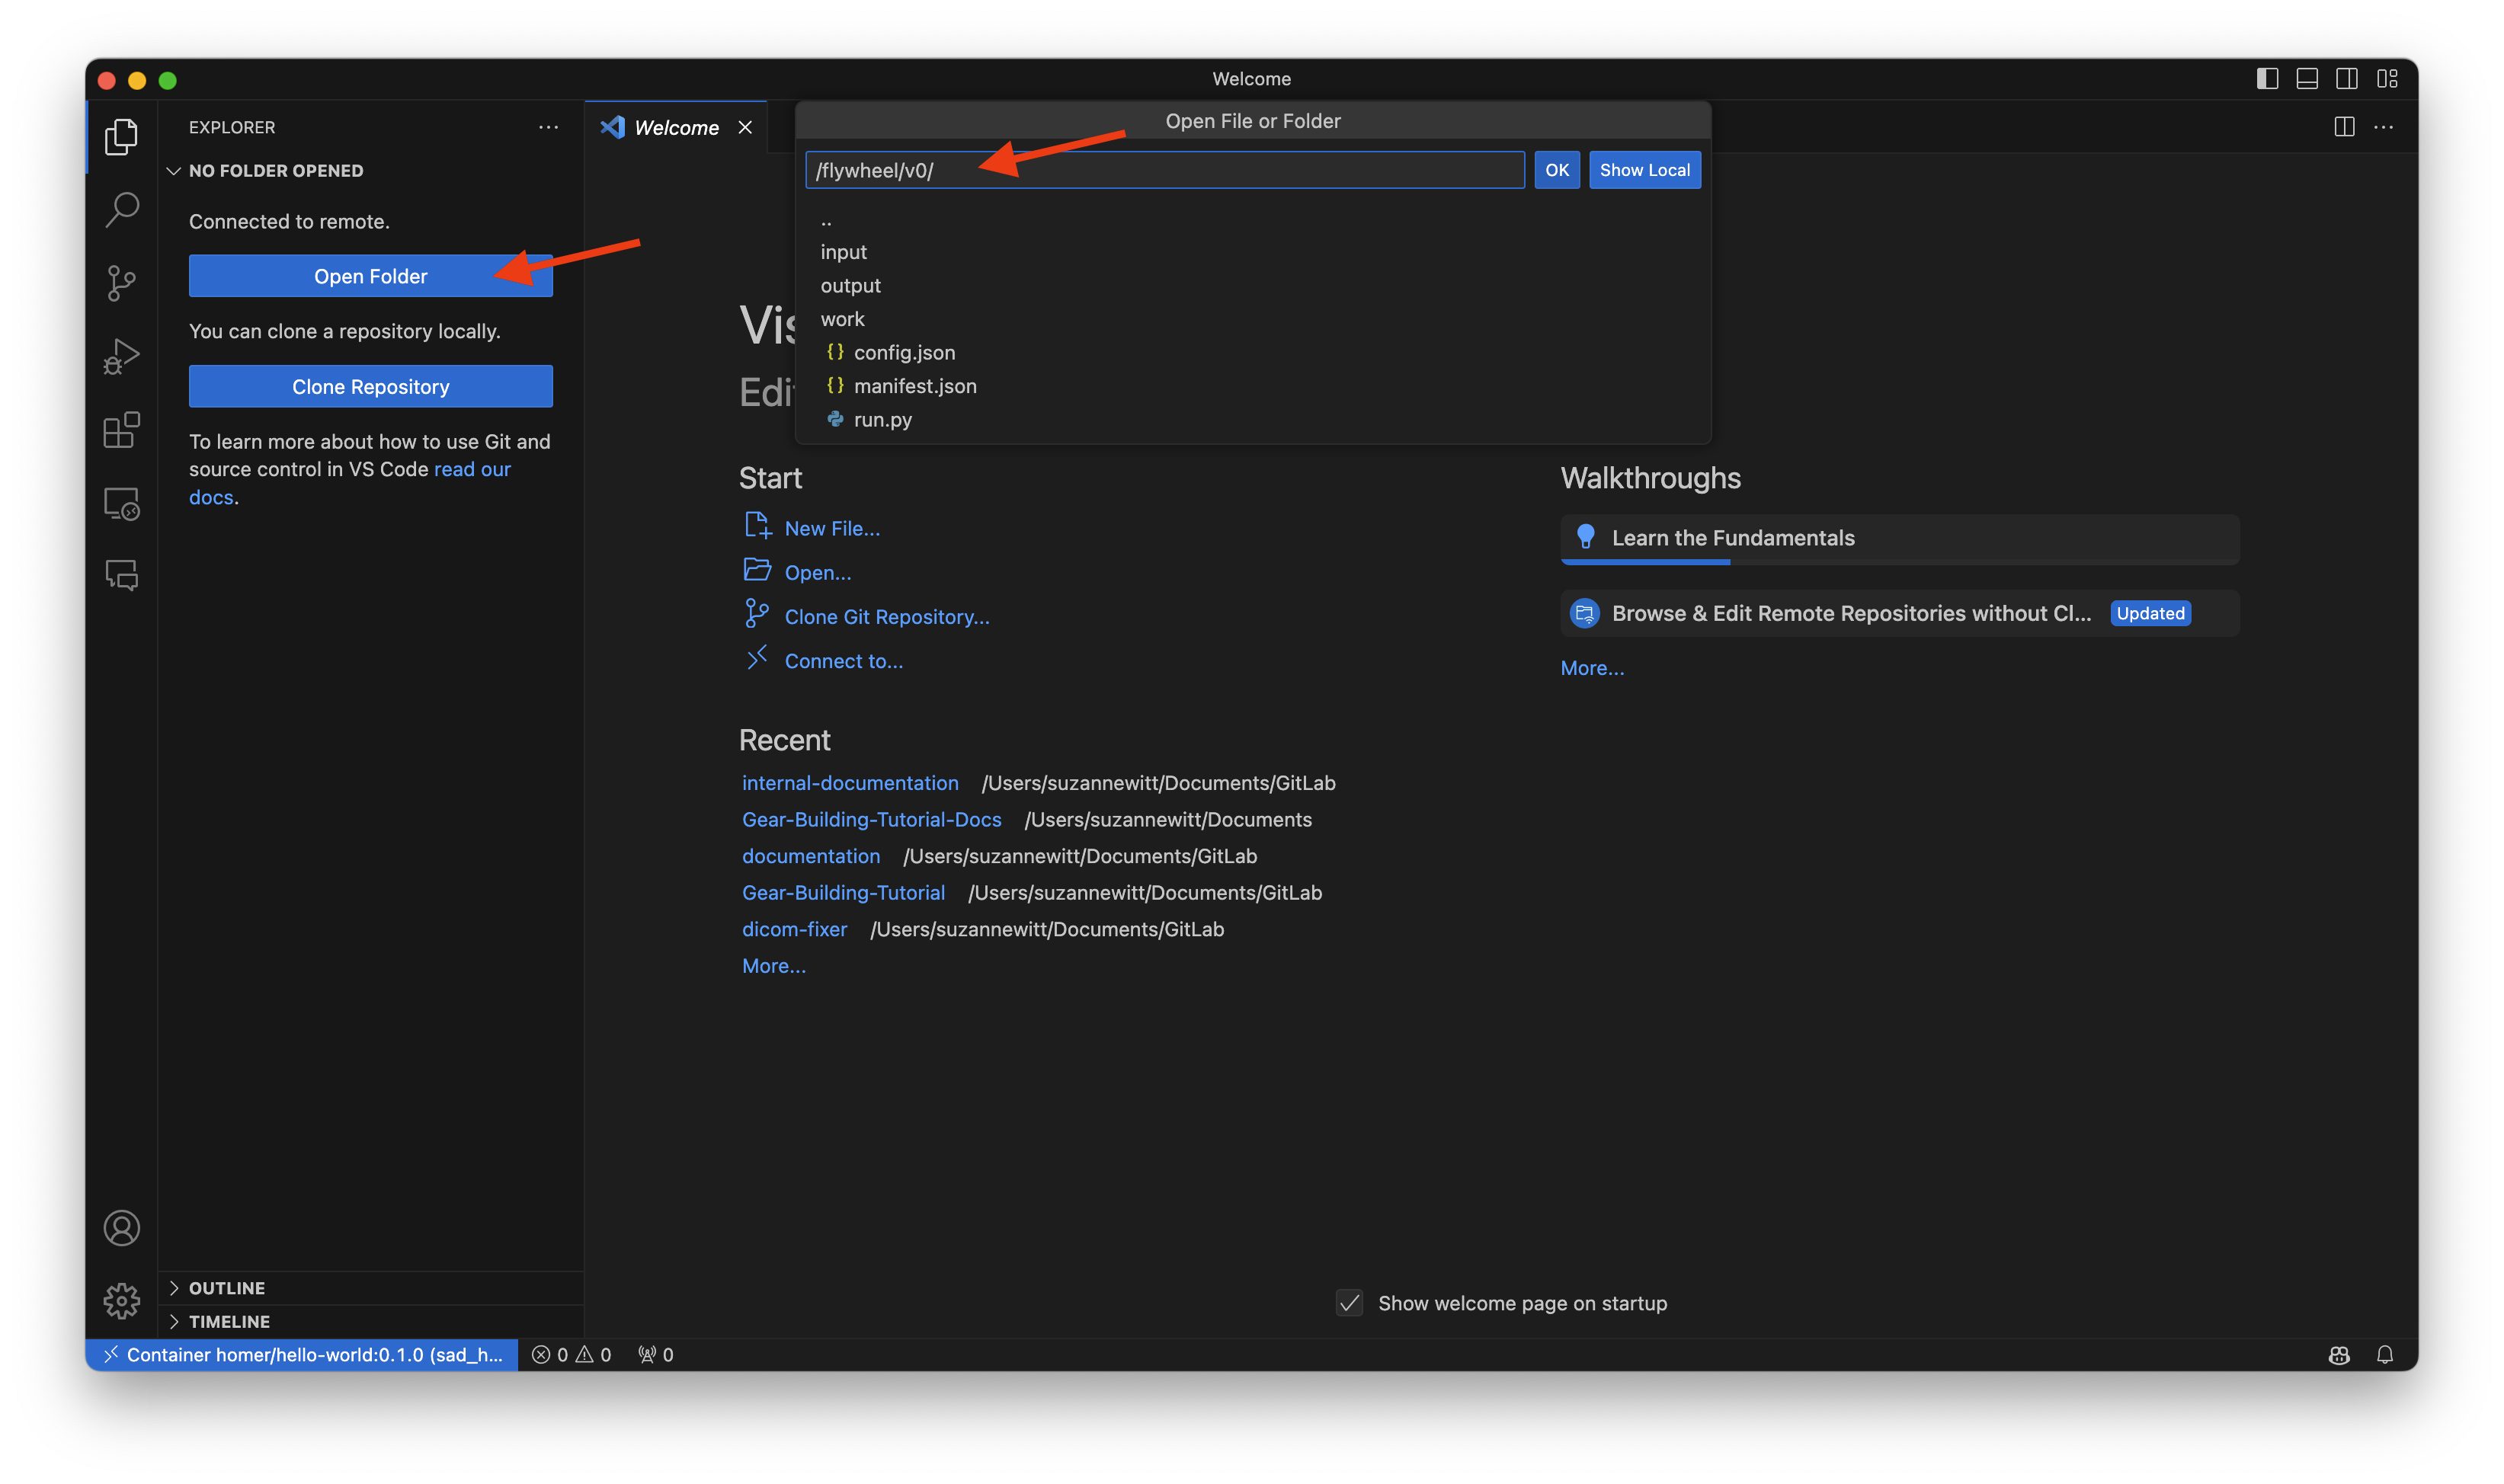This screenshot has height=1484, width=2504.
Task: Select config.json in the file list
Action: 1253,353
